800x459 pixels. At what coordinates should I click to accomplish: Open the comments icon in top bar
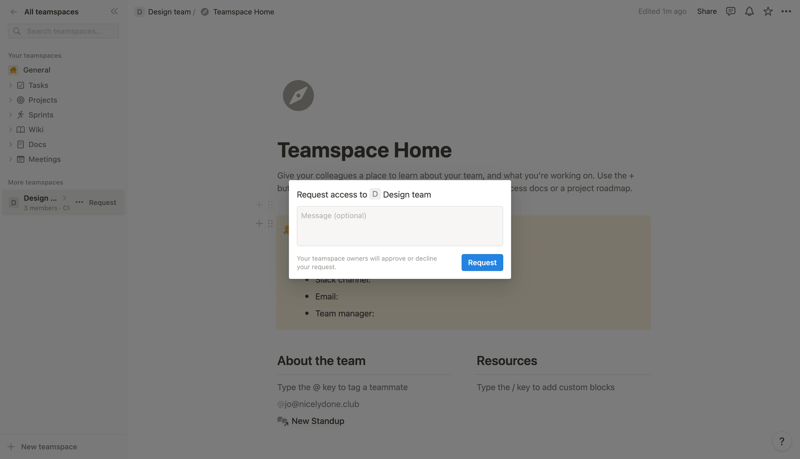731,11
